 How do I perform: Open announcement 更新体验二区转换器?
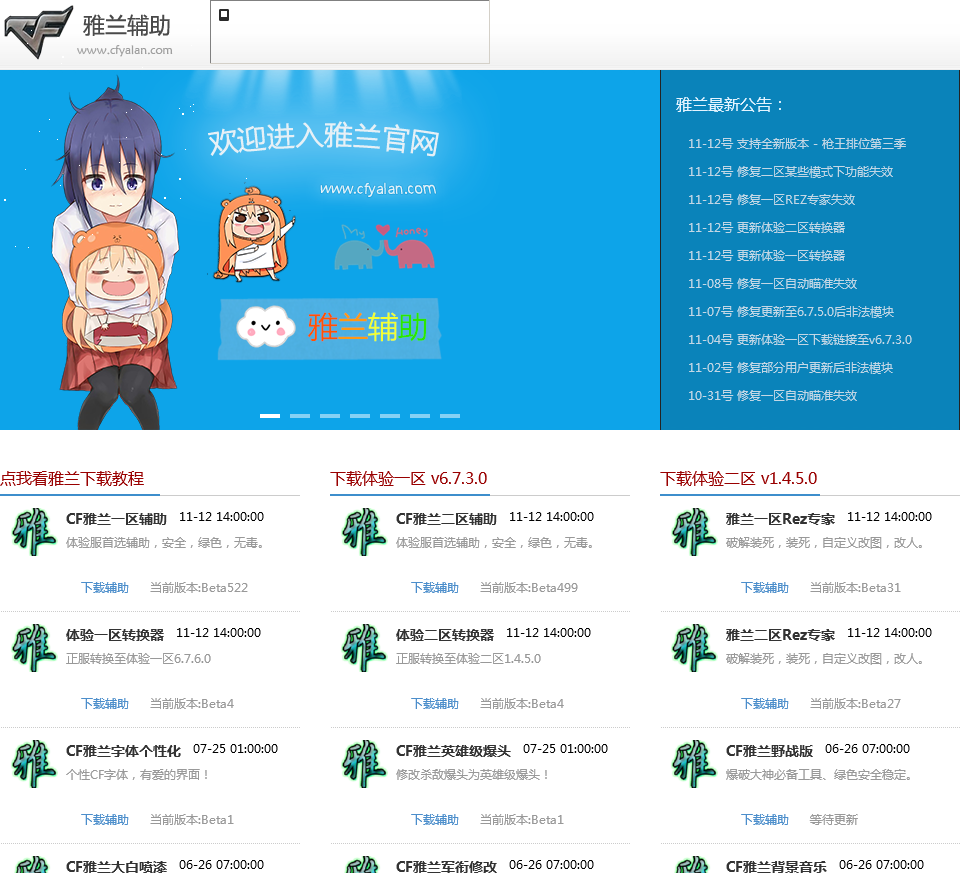(767, 228)
